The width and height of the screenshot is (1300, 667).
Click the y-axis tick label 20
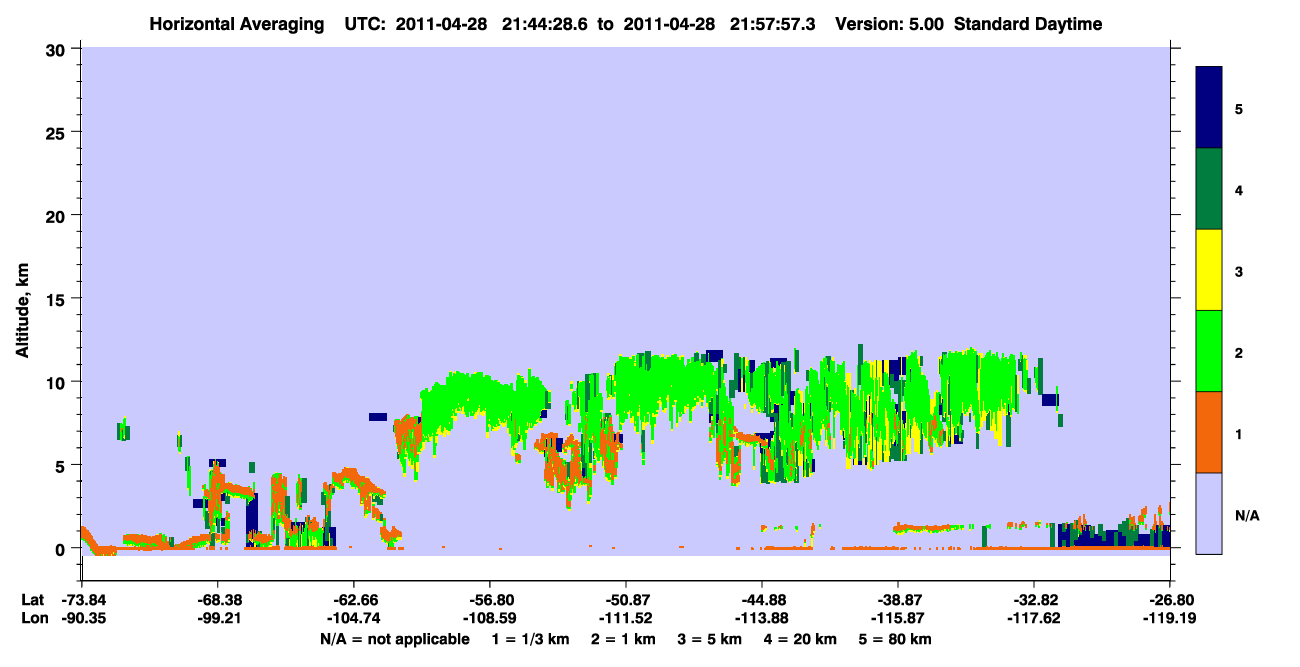(57, 215)
